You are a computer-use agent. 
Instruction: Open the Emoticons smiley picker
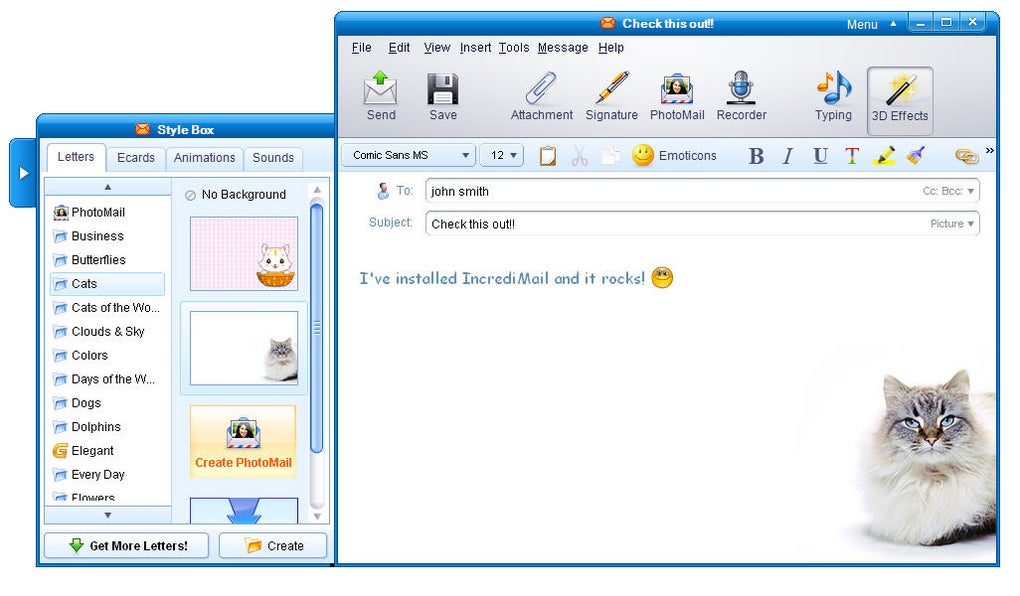point(674,156)
